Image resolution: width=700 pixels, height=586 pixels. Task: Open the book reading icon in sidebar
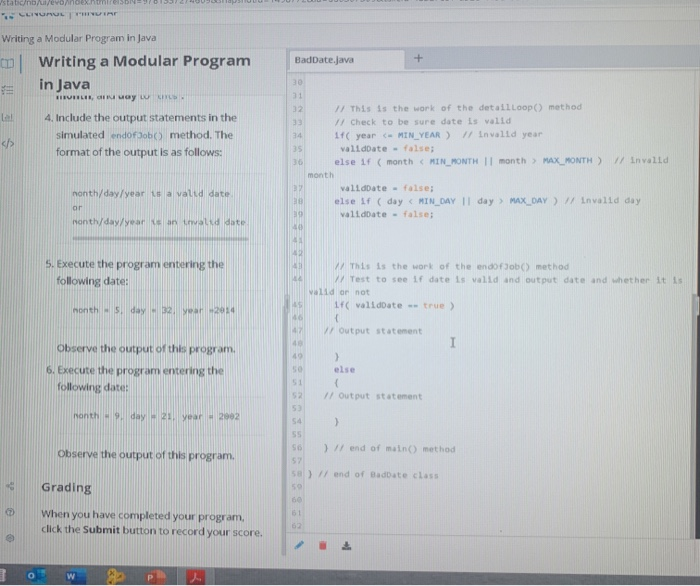[8, 64]
